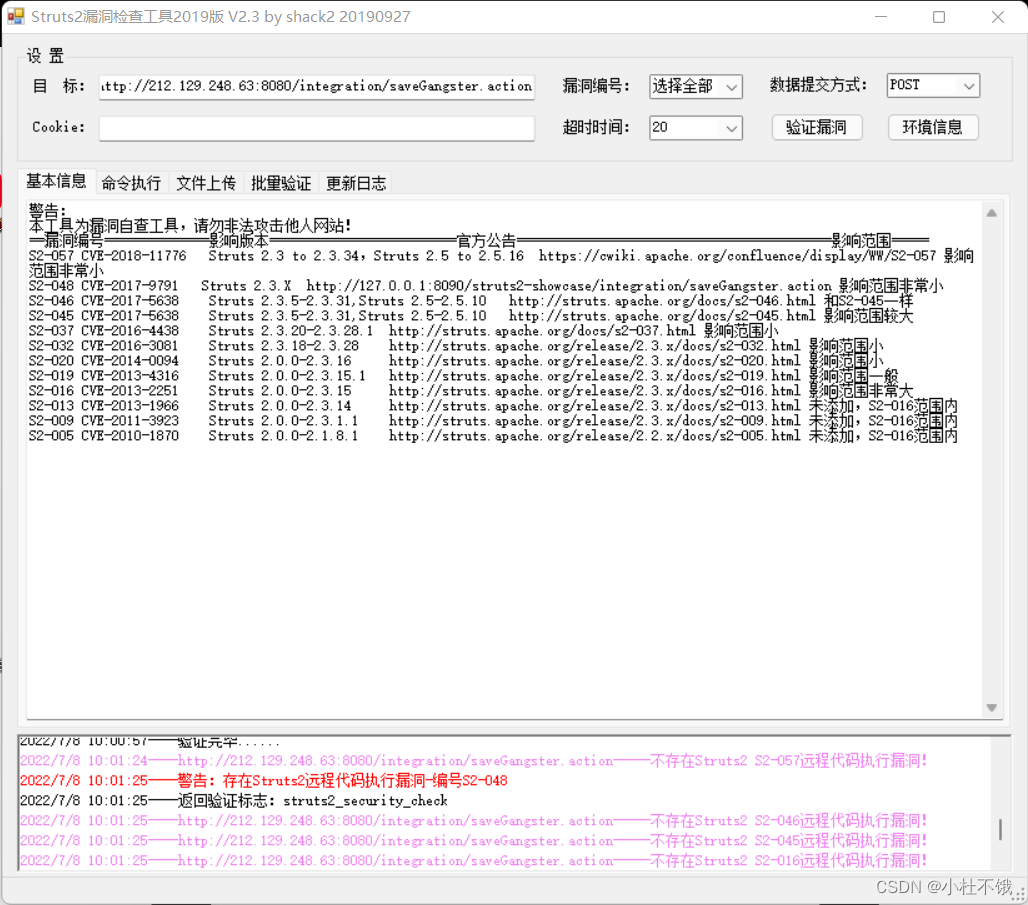Click the log line about S2-045
Screen dimensions: 1028x905
point(473,841)
